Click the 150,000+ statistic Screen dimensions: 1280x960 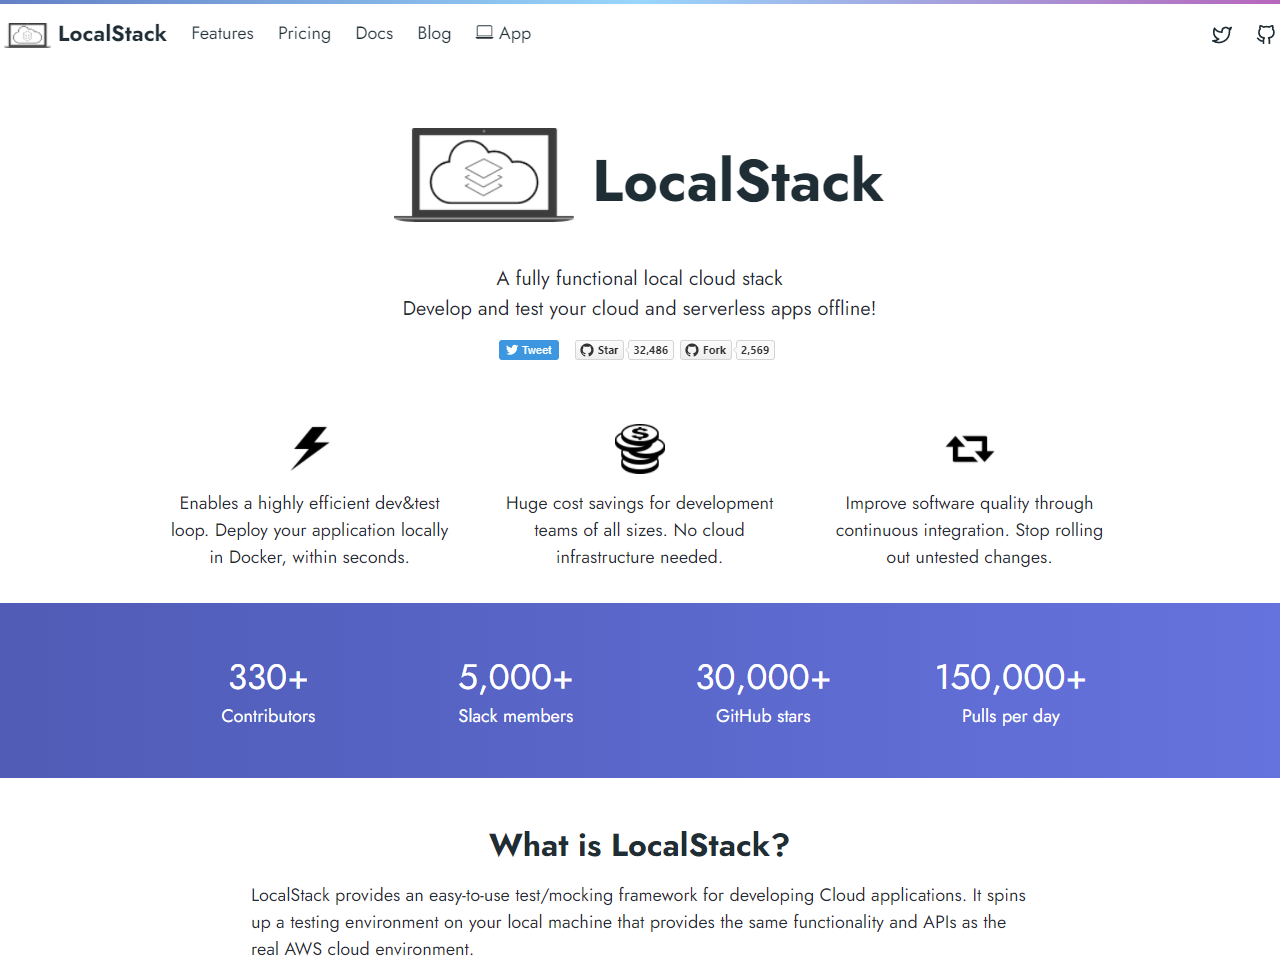[x=1011, y=678]
